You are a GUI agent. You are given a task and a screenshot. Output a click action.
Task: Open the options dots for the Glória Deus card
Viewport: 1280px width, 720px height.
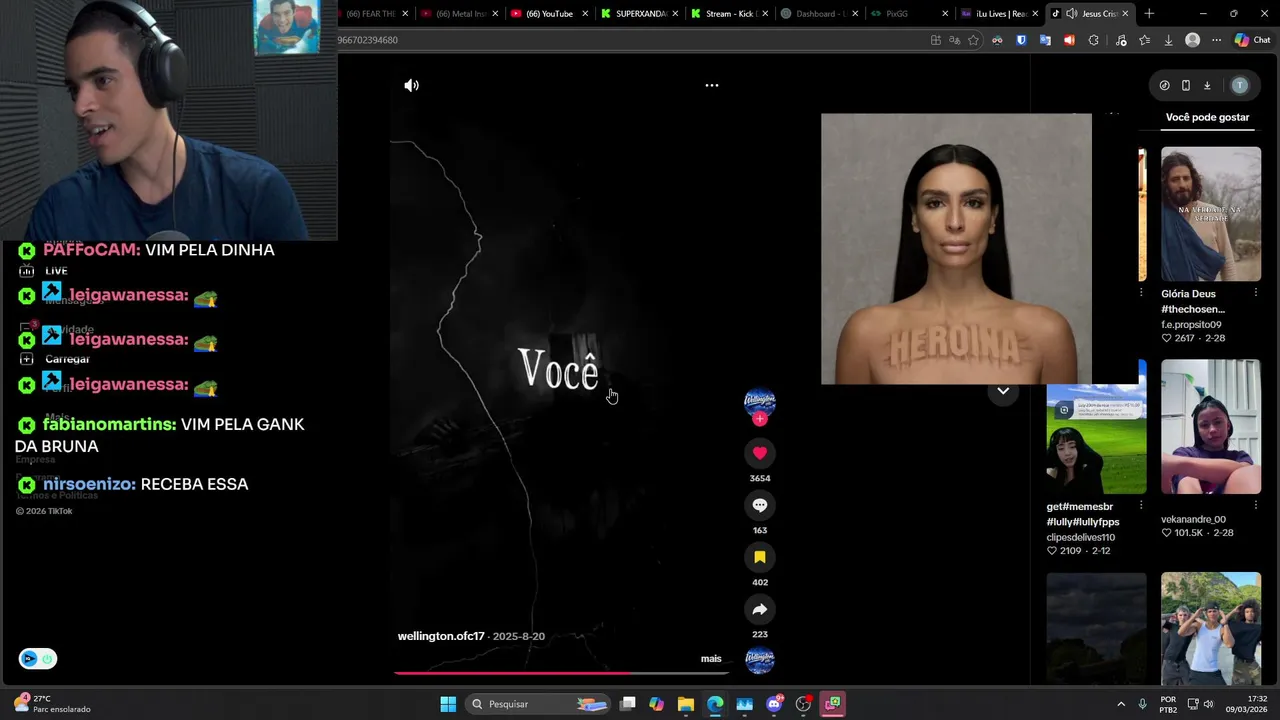coord(1256,293)
